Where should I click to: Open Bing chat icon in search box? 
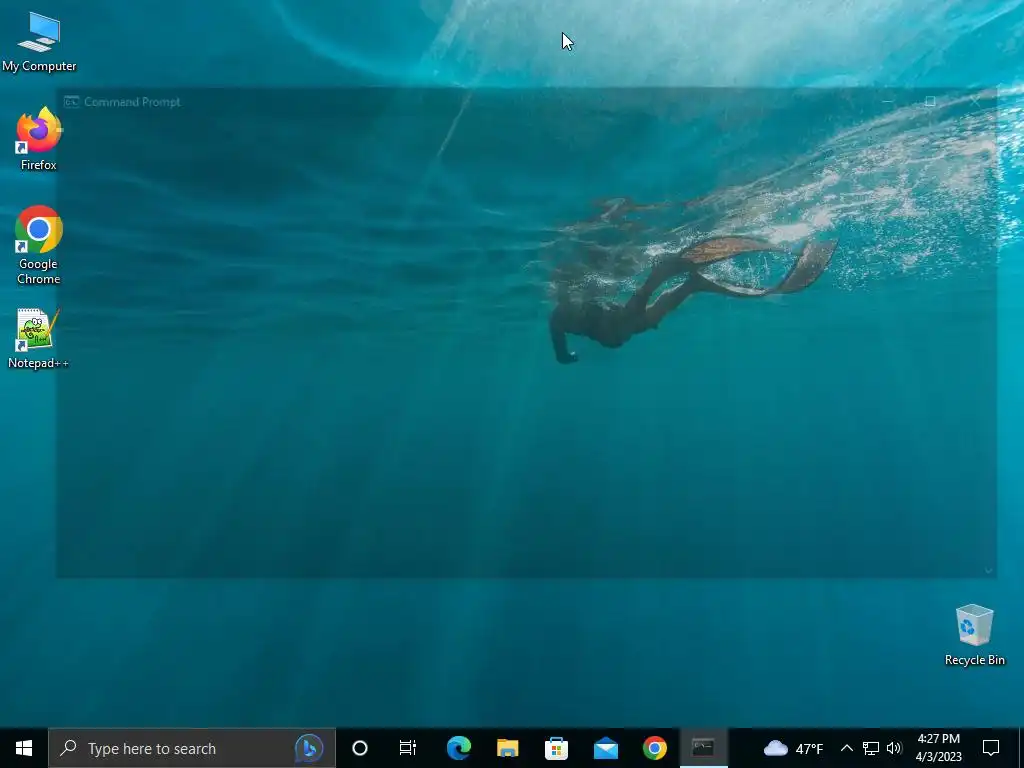[309, 748]
